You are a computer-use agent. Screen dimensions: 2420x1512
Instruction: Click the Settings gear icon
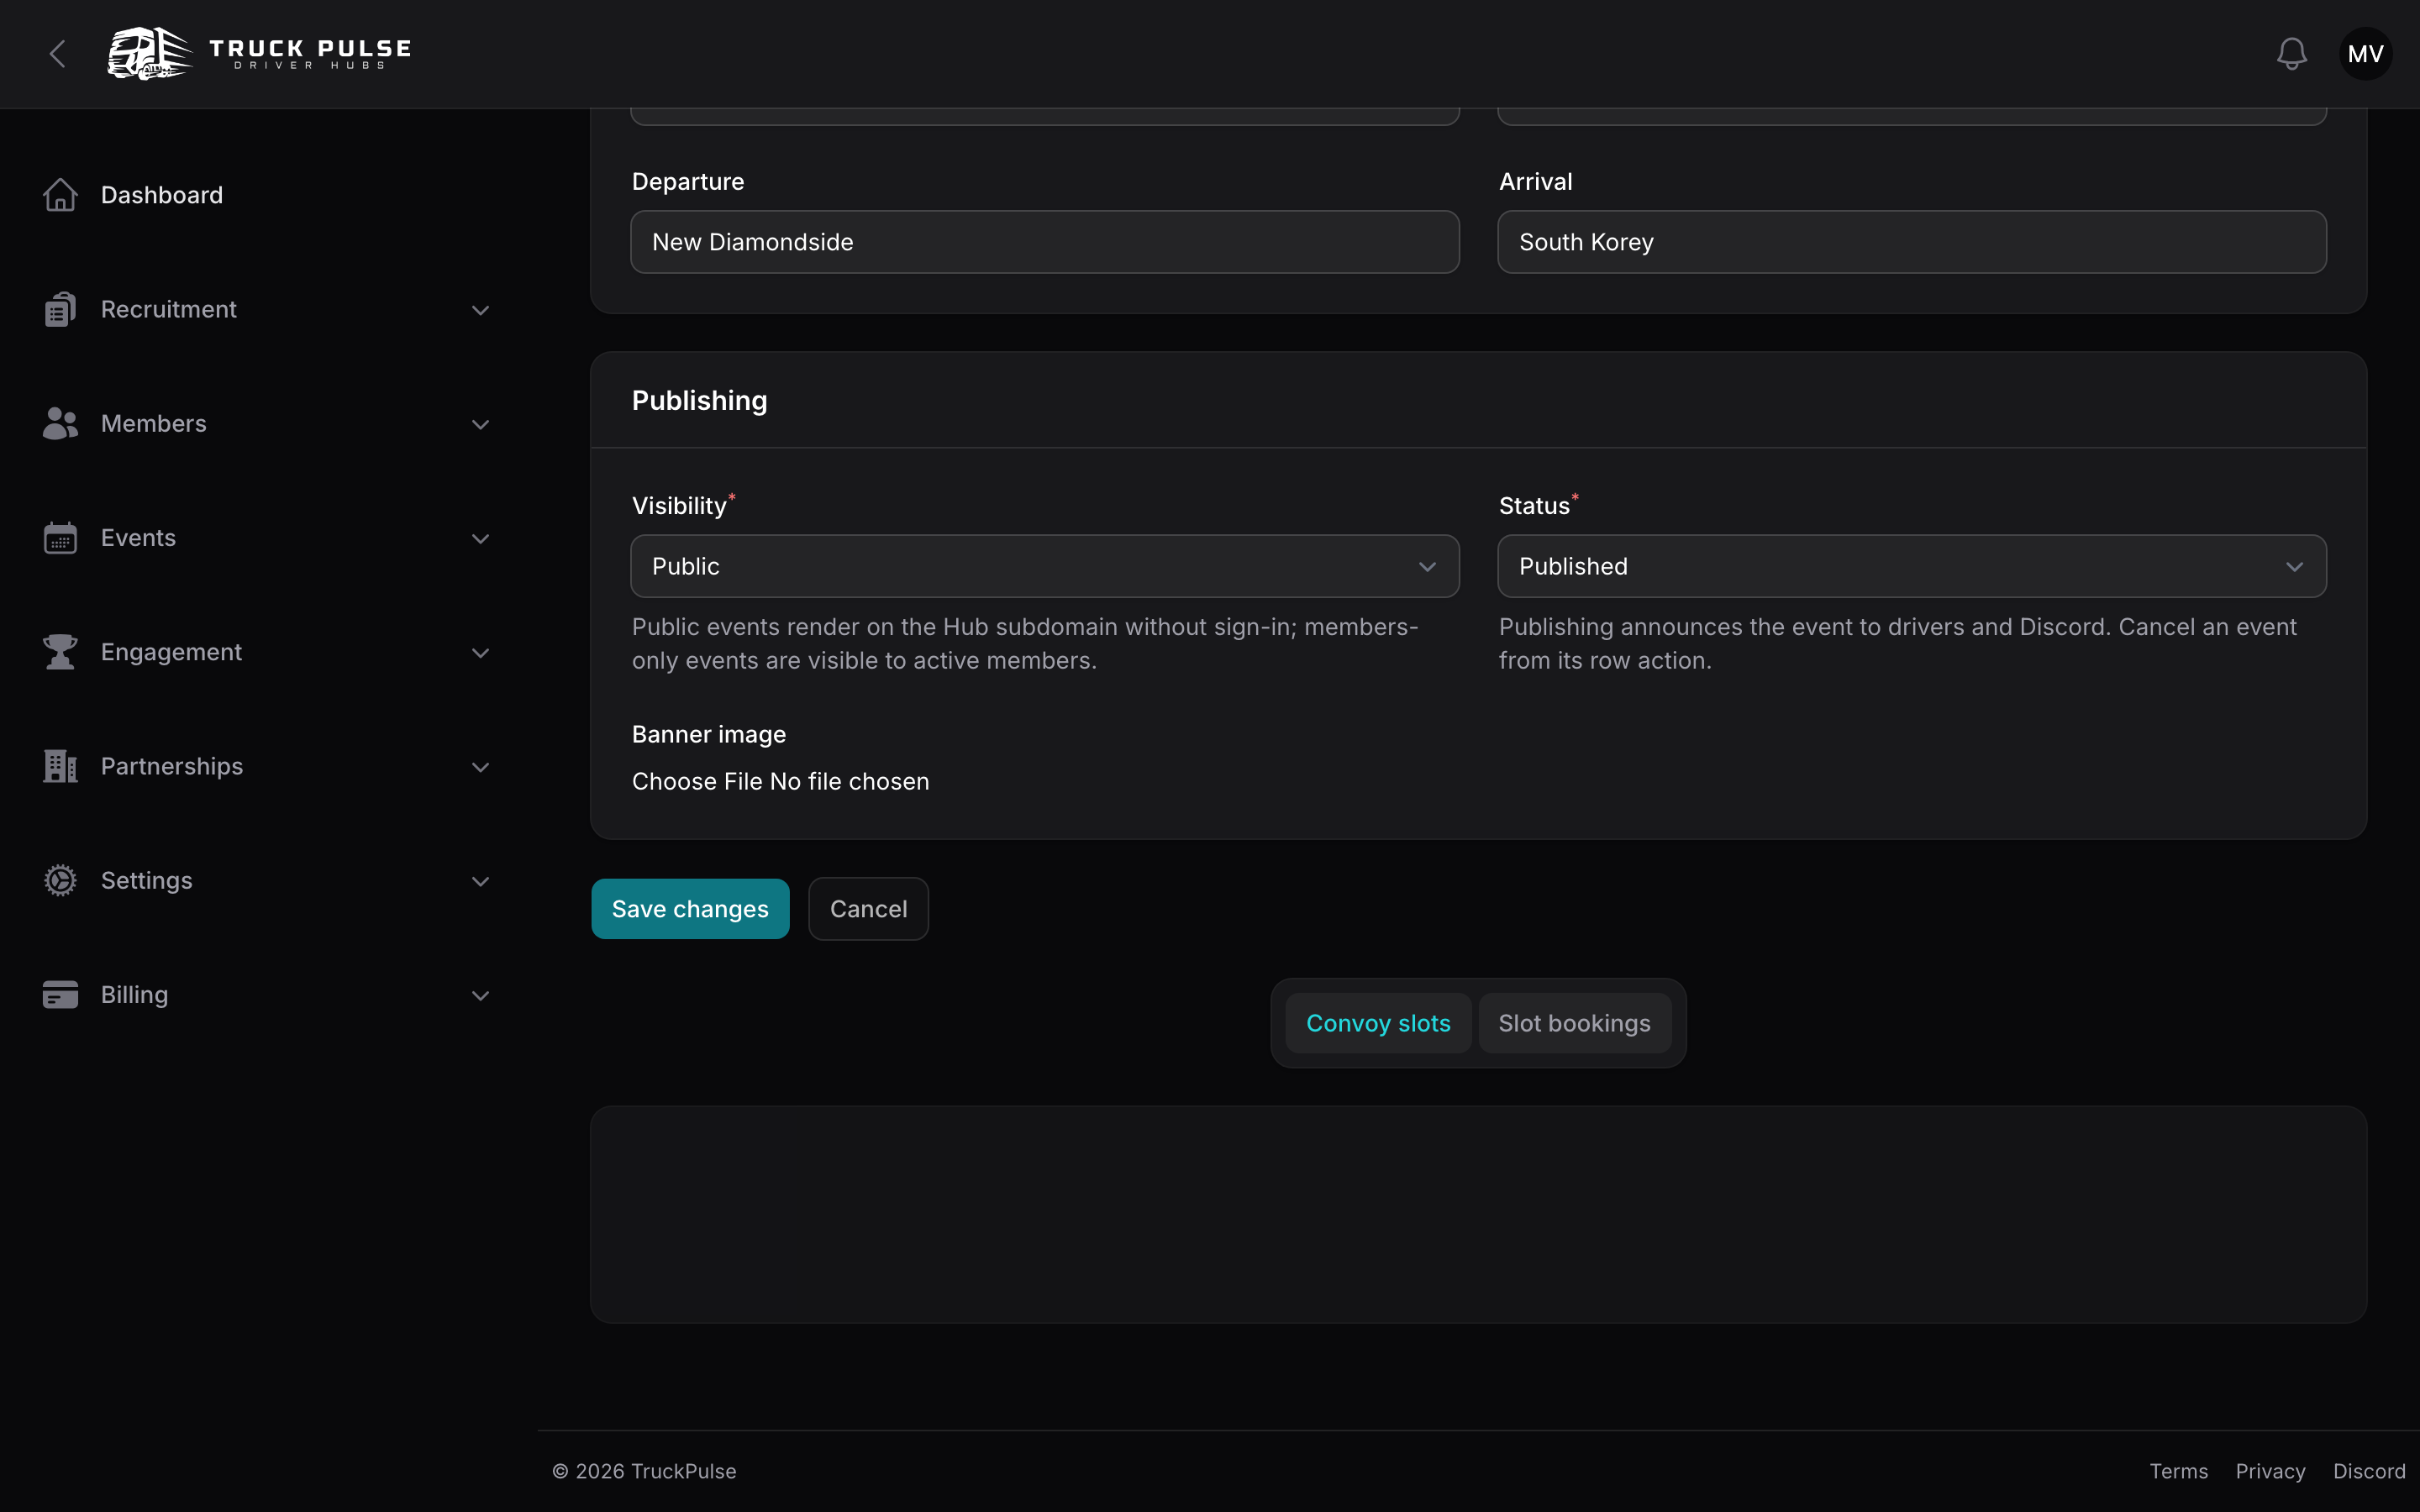[x=60, y=880]
